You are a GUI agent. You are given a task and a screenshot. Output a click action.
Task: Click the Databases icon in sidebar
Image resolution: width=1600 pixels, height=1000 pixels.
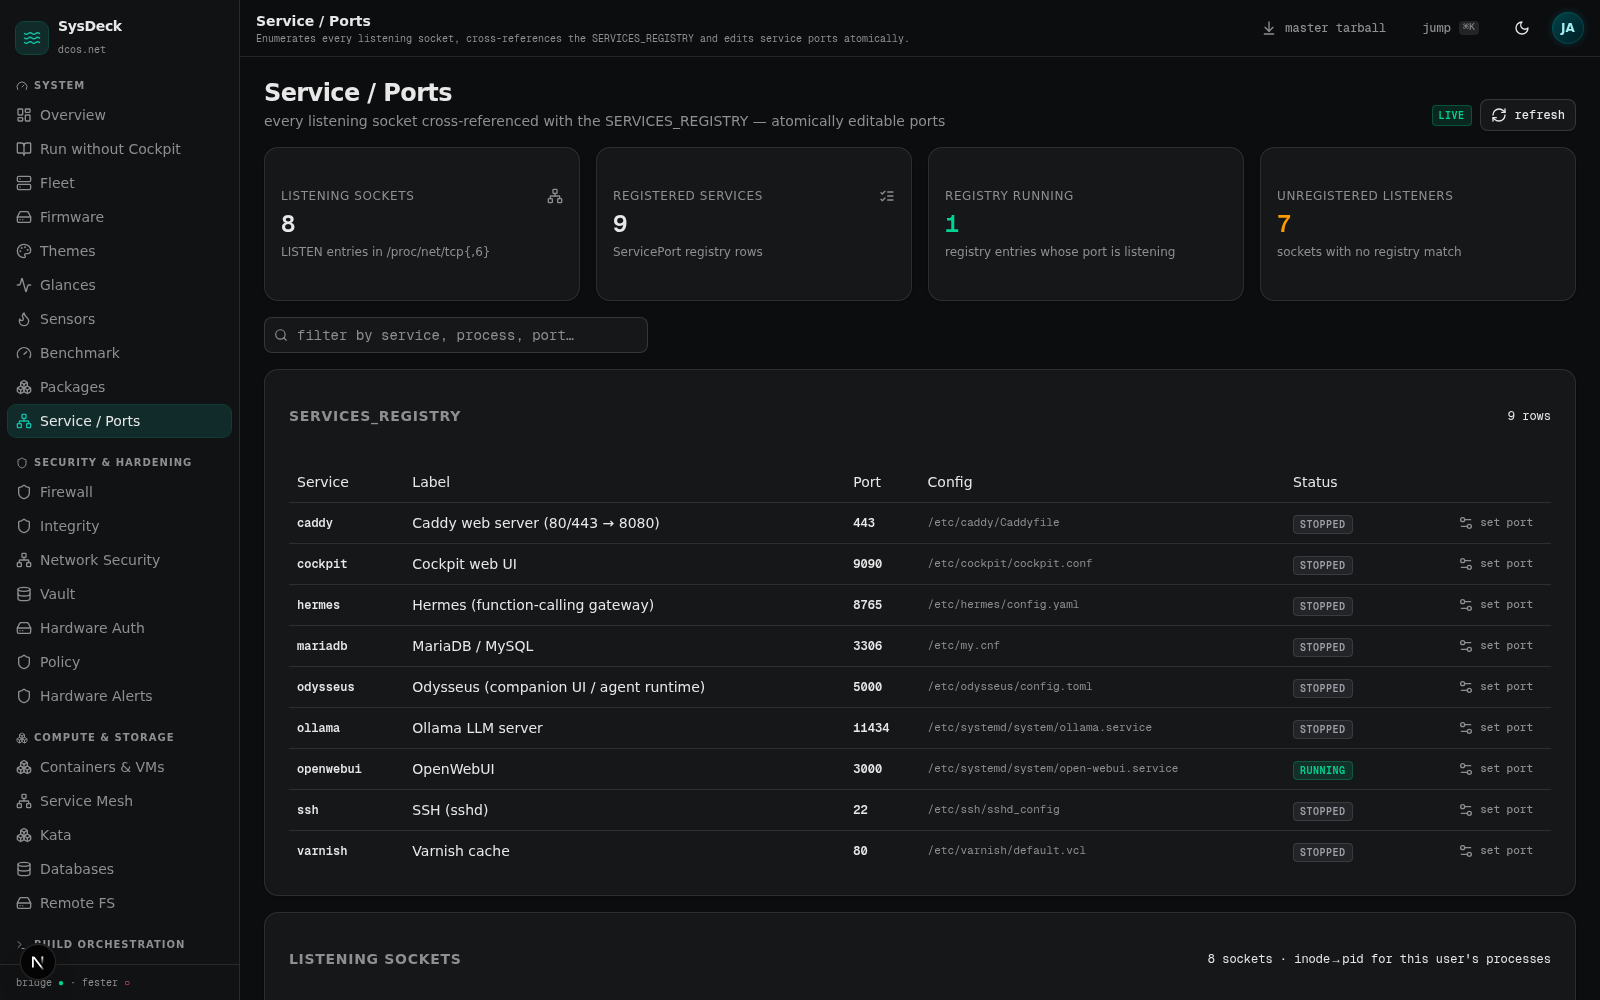24,869
